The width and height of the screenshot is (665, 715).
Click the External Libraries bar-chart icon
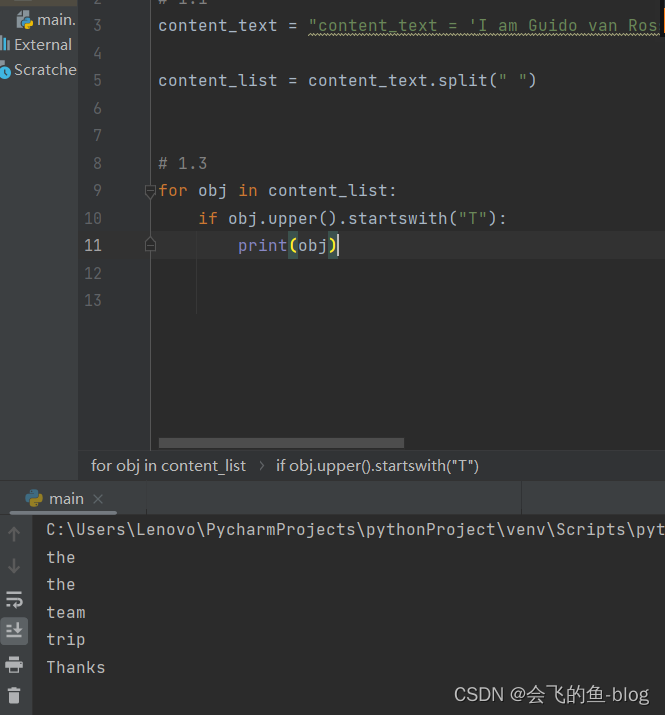pyautogui.click(x=5, y=44)
